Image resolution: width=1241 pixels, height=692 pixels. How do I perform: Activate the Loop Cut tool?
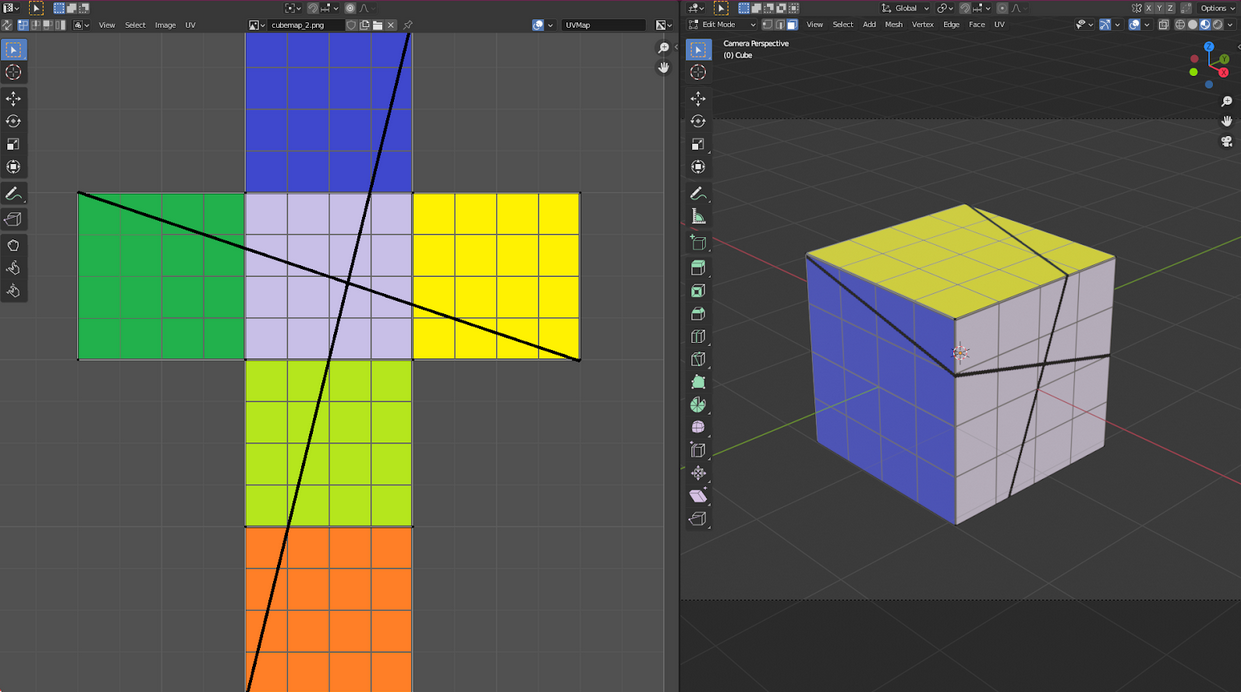click(698, 336)
